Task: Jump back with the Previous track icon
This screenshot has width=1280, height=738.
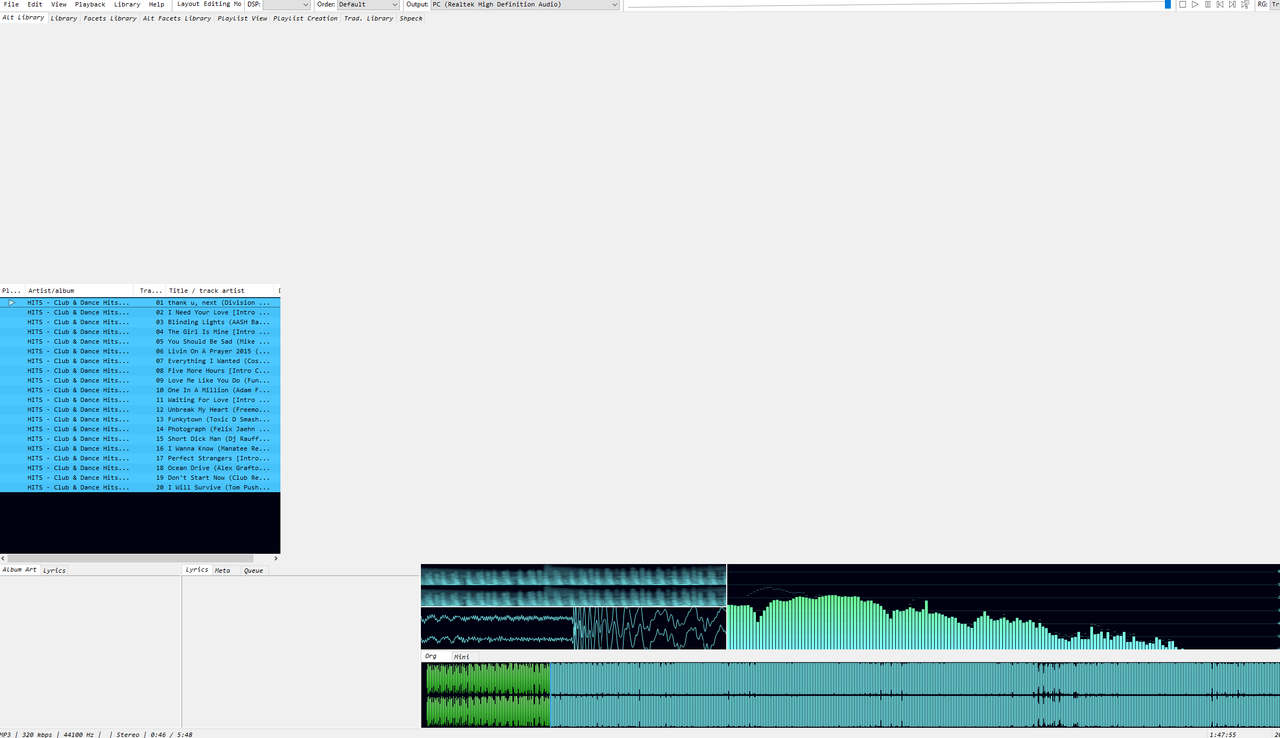Action: [x=1222, y=4]
